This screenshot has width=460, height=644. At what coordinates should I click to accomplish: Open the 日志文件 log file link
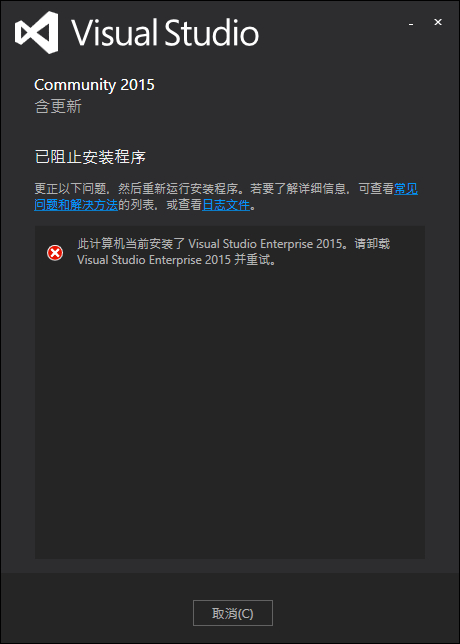coord(226,205)
